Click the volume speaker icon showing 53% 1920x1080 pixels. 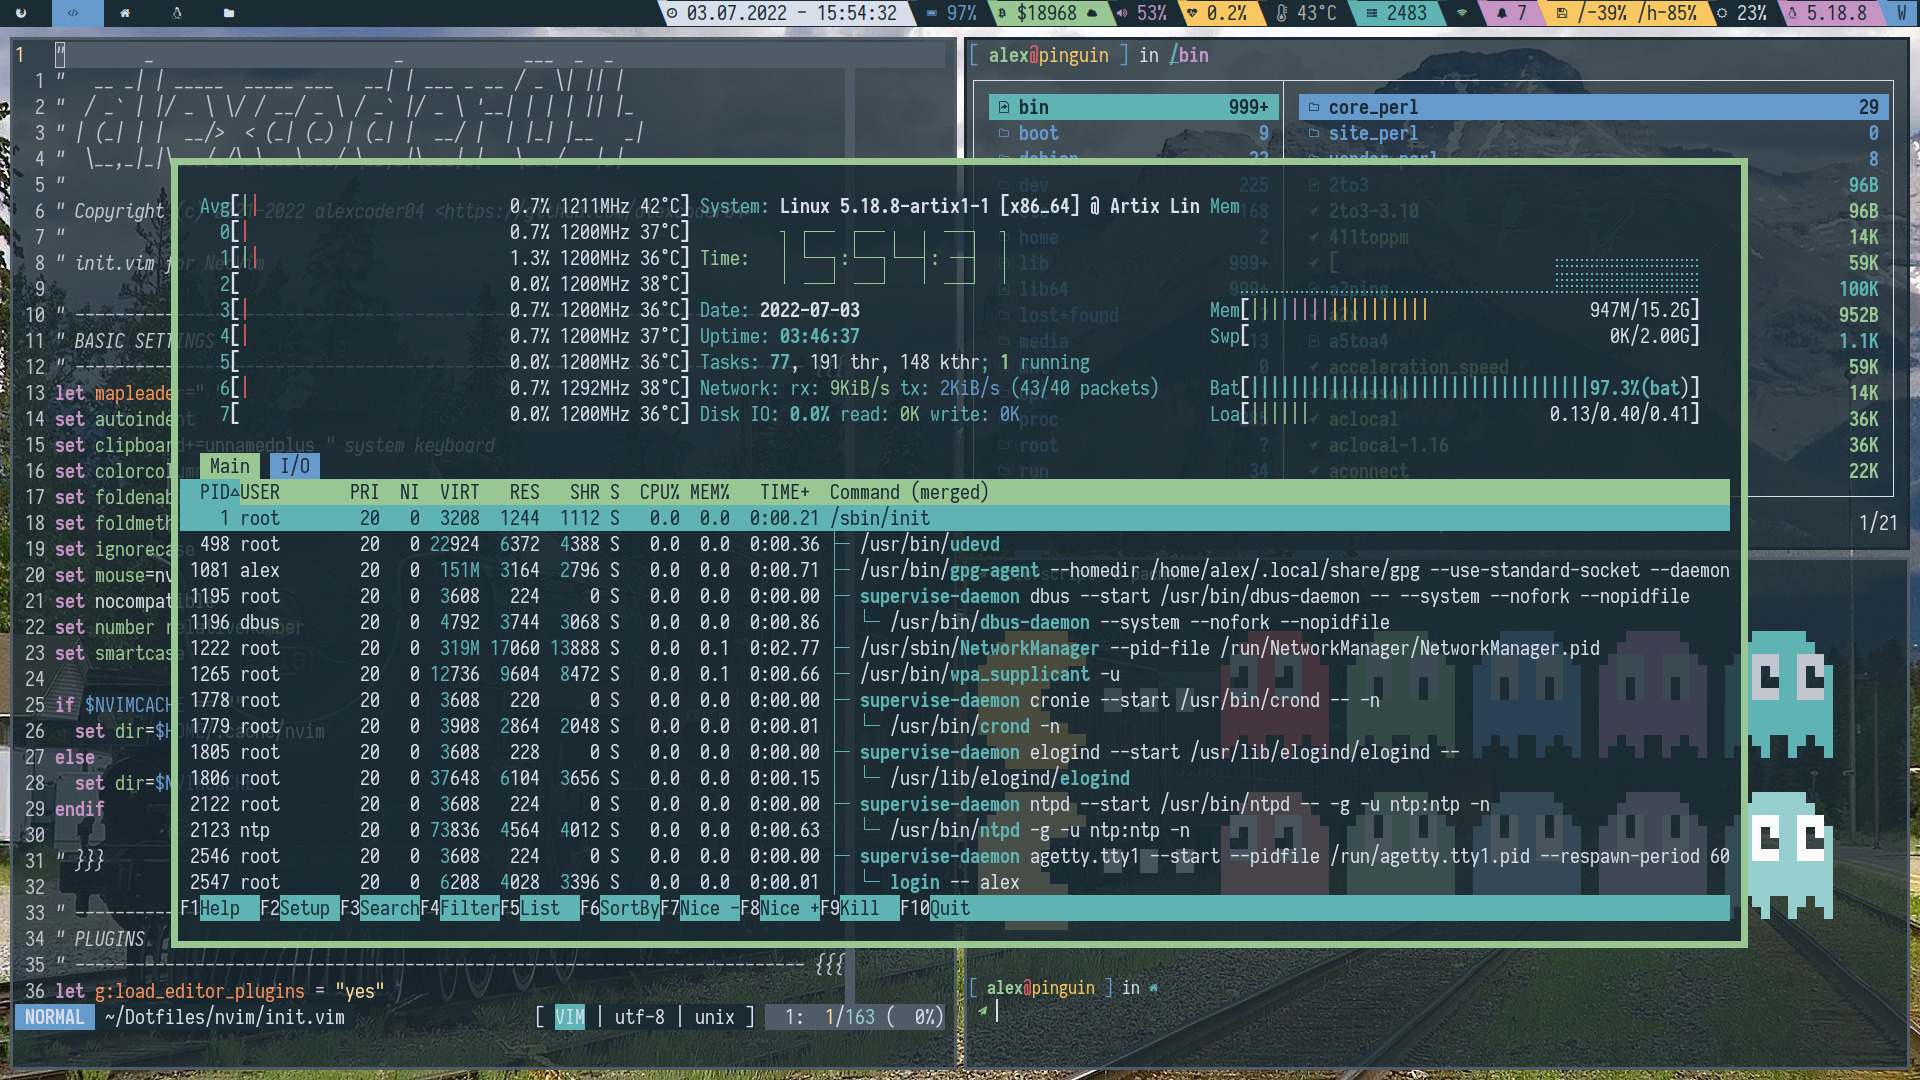click(x=1122, y=13)
